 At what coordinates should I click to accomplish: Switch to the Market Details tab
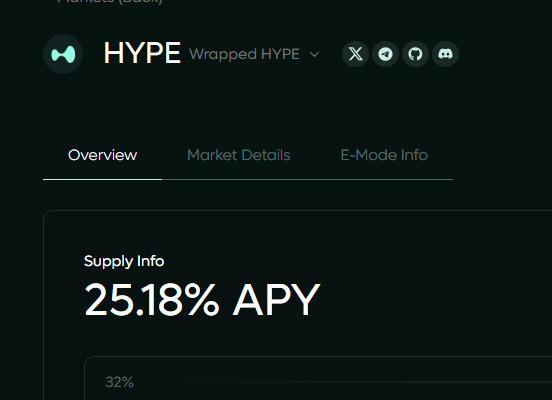(239, 155)
